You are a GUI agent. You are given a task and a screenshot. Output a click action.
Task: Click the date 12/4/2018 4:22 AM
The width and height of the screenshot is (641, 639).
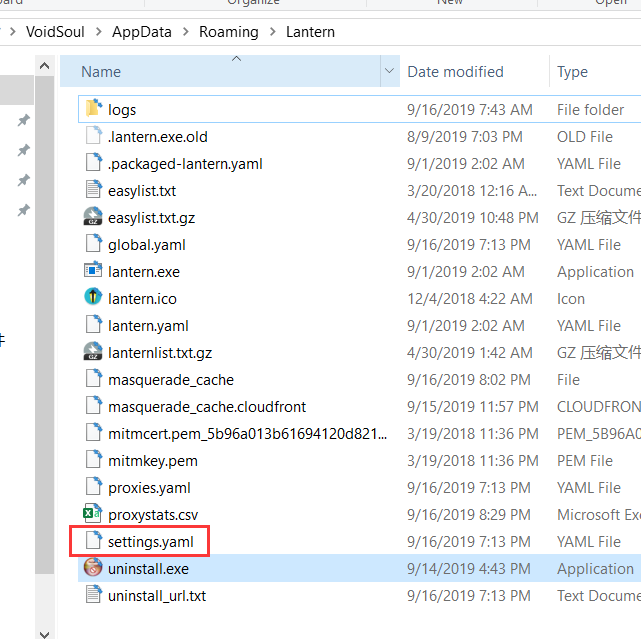pyautogui.click(x=470, y=298)
